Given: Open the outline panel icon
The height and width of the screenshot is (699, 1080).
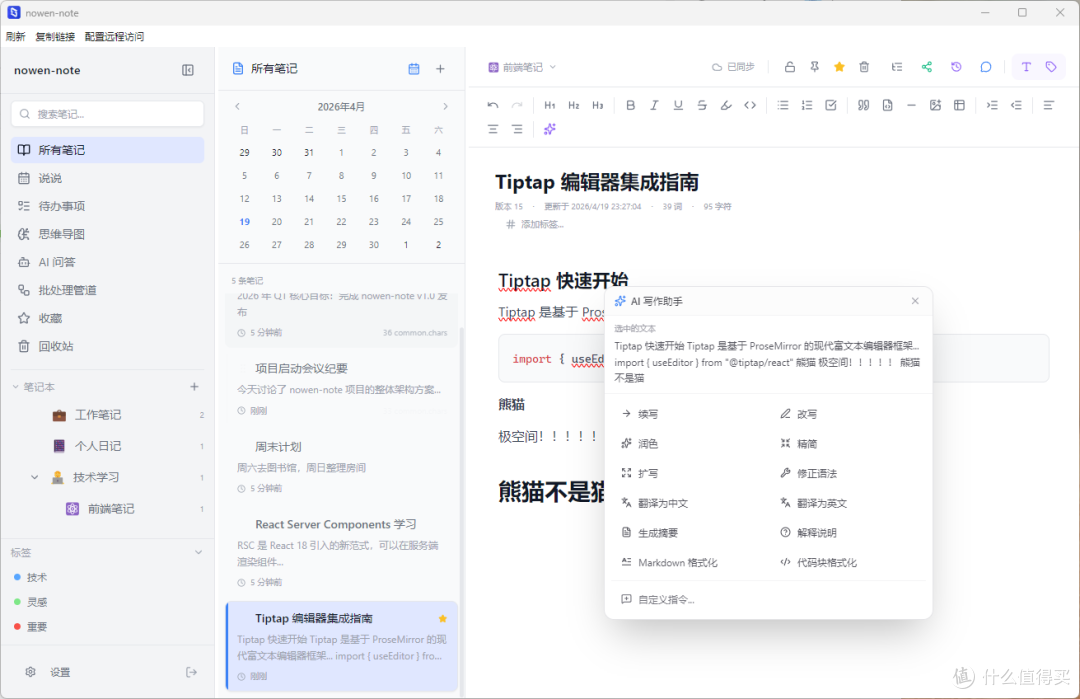Looking at the screenshot, I should pyautogui.click(x=896, y=67).
